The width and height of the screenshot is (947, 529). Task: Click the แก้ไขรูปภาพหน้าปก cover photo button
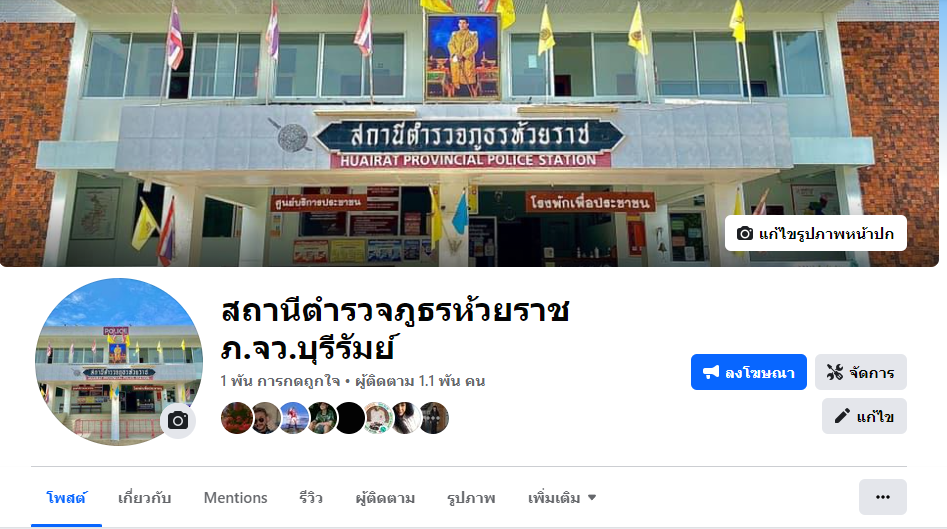coord(815,233)
